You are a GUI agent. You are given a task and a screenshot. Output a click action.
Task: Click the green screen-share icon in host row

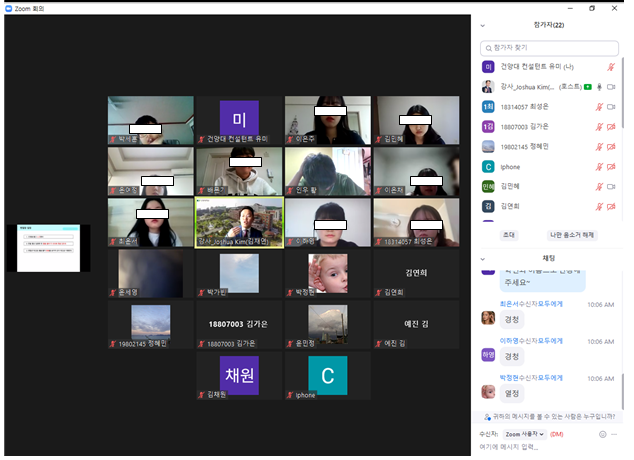pos(587,87)
